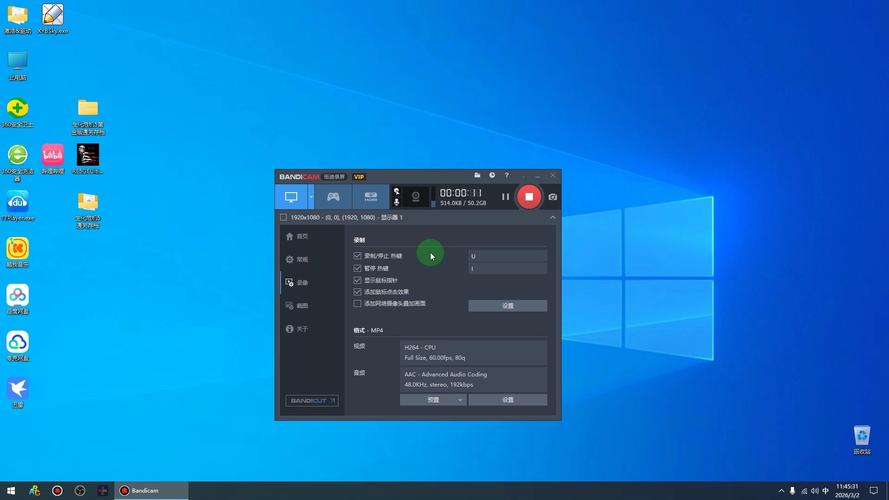
Task: Open the Windows Start menu
Action: click(x=11, y=490)
